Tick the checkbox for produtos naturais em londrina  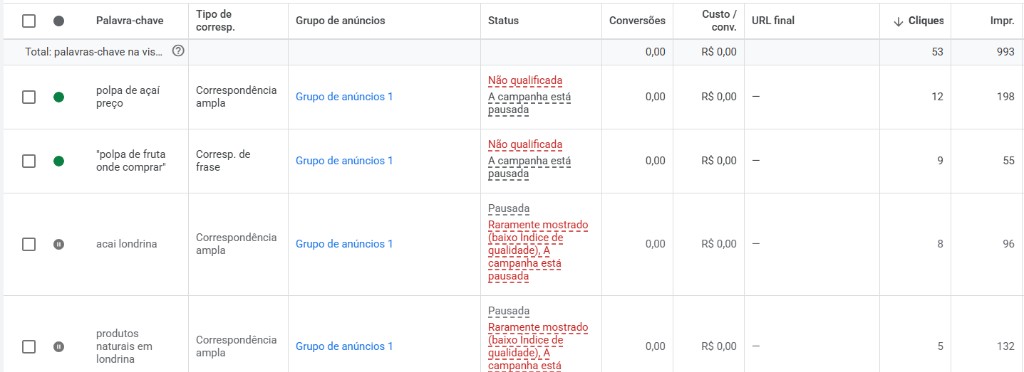29,347
